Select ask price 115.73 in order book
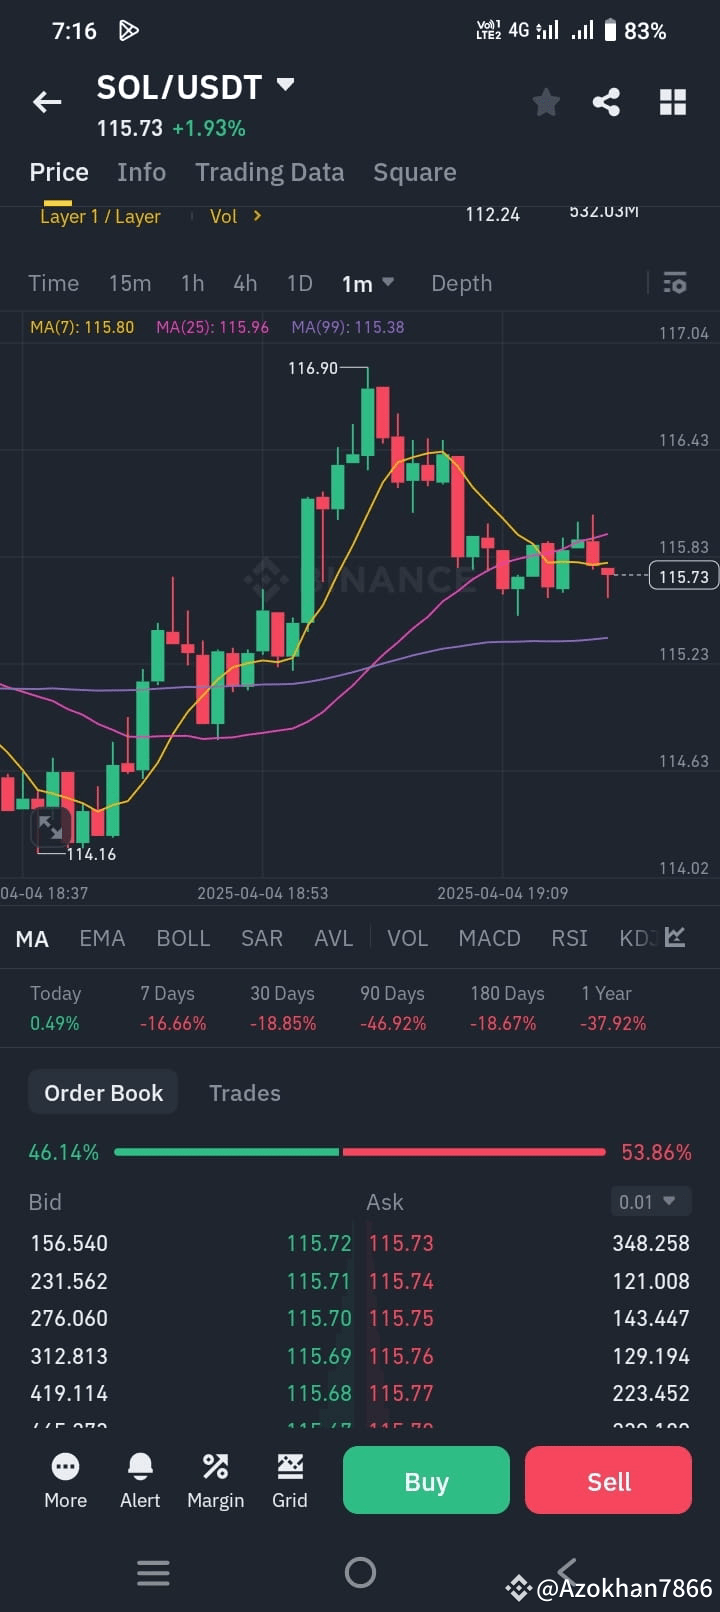 pos(401,1243)
